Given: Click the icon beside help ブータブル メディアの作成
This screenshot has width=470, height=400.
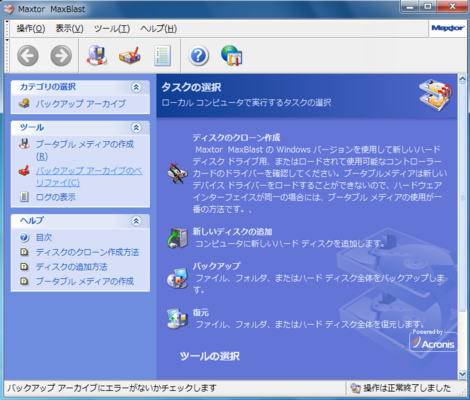Looking at the screenshot, I should (24, 281).
